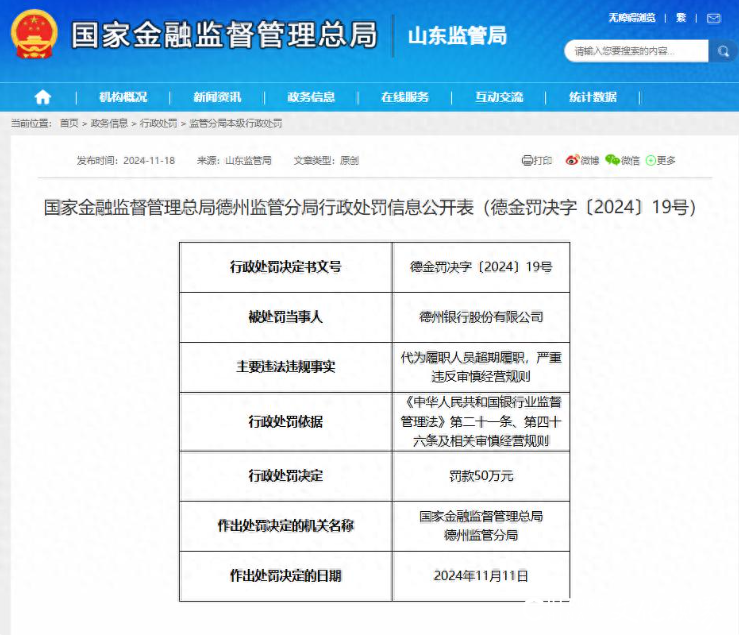Viewport: 739px width, 641px height.
Task: Select the 被处罚当事人 header cell
Action: coord(286,317)
